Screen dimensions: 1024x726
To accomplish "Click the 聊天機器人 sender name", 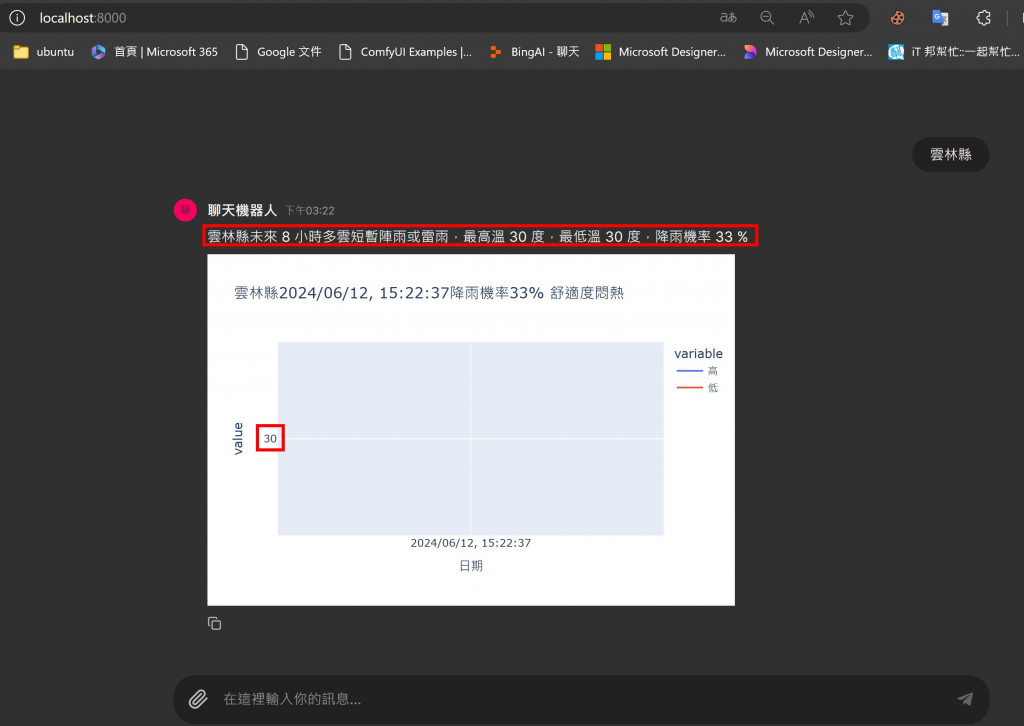I will 242,210.
